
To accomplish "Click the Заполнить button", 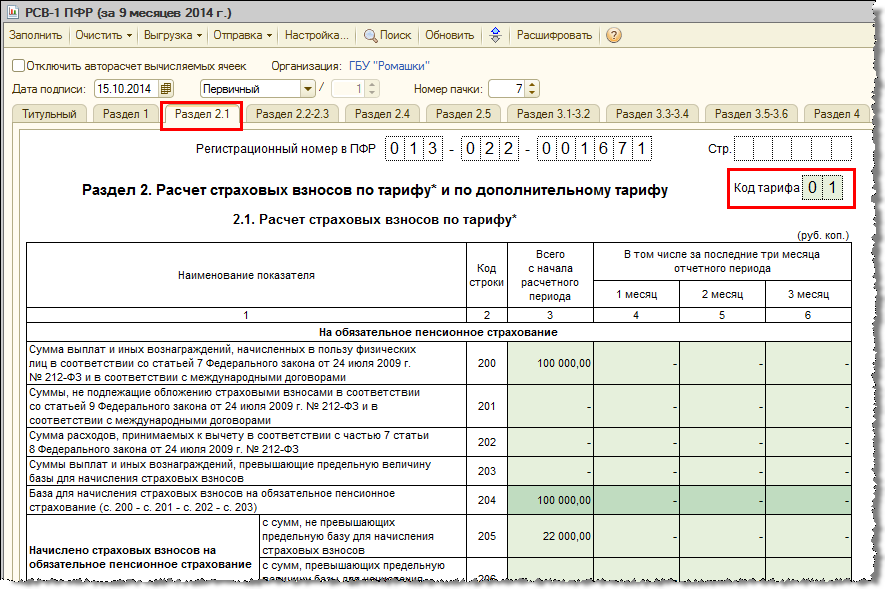I will 36,35.
